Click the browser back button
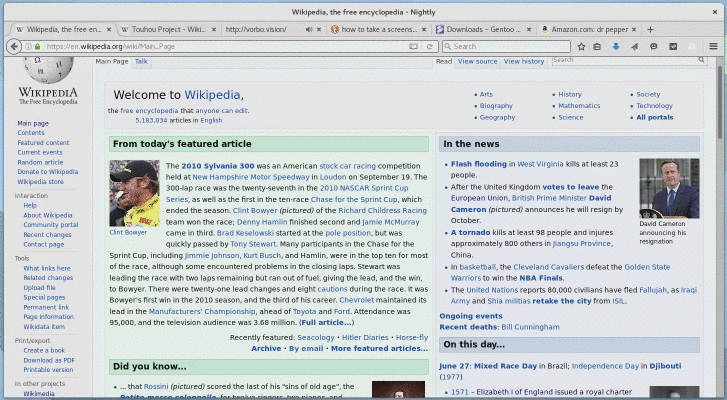 click(x=13, y=47)
